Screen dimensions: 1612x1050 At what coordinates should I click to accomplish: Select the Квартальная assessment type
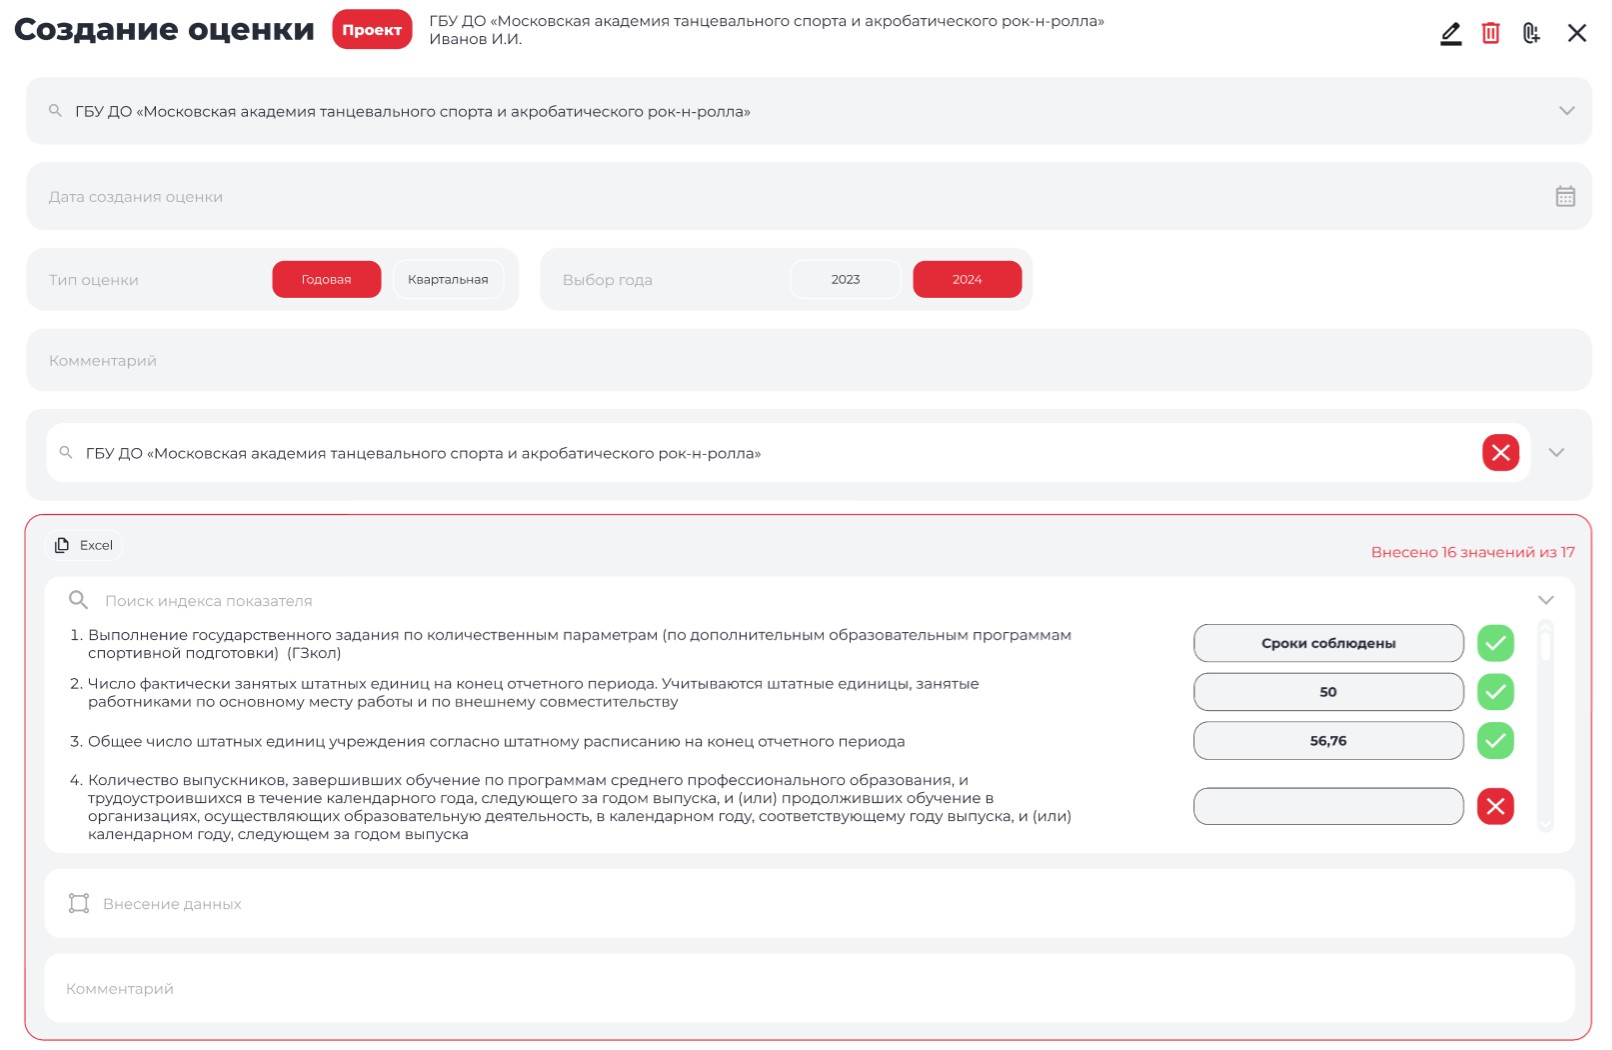[448, 280]
